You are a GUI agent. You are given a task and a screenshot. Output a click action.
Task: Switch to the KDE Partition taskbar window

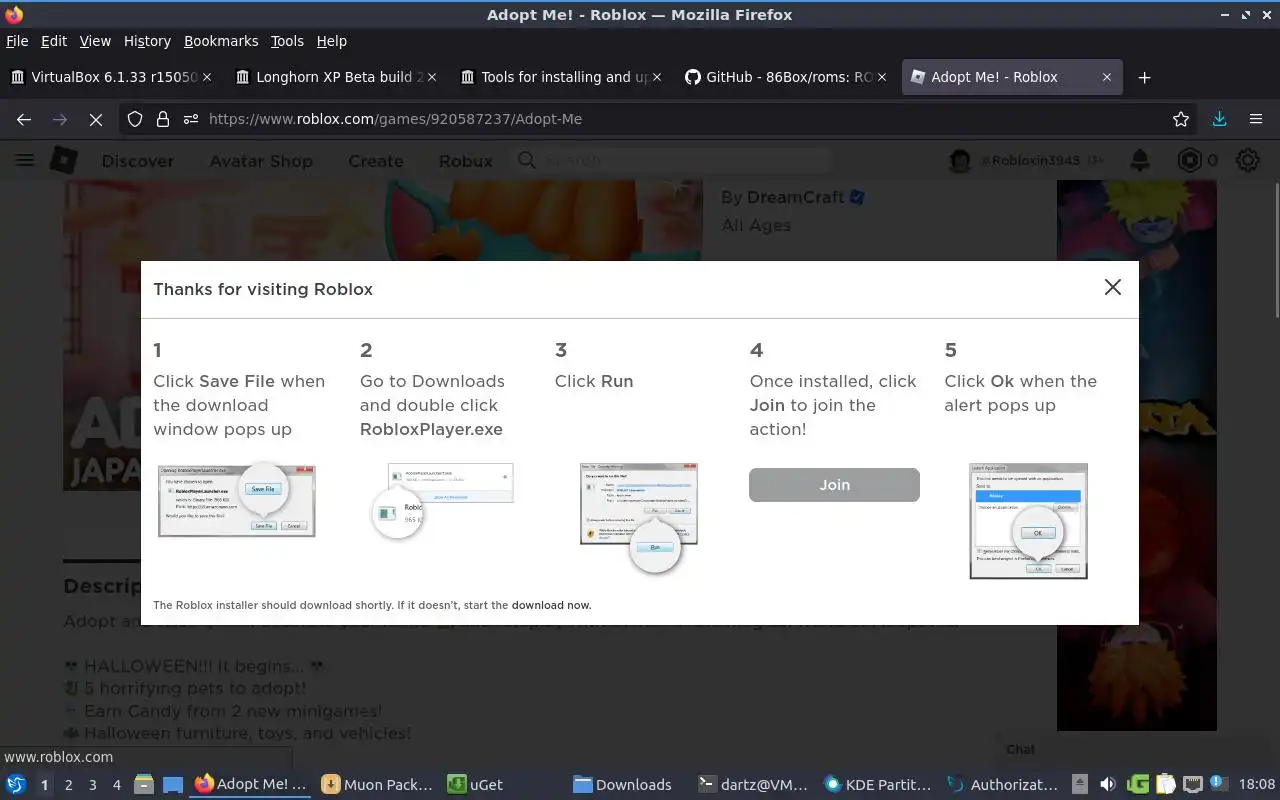click(x=878, y=785)
